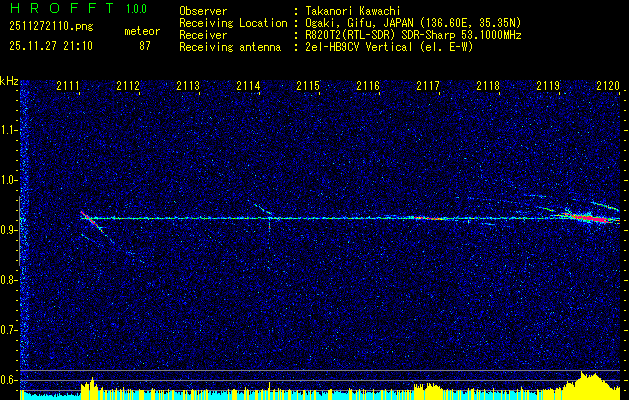Click the 2113 time axis marker
Screen dimensions: 629x400
click(188, 86)
